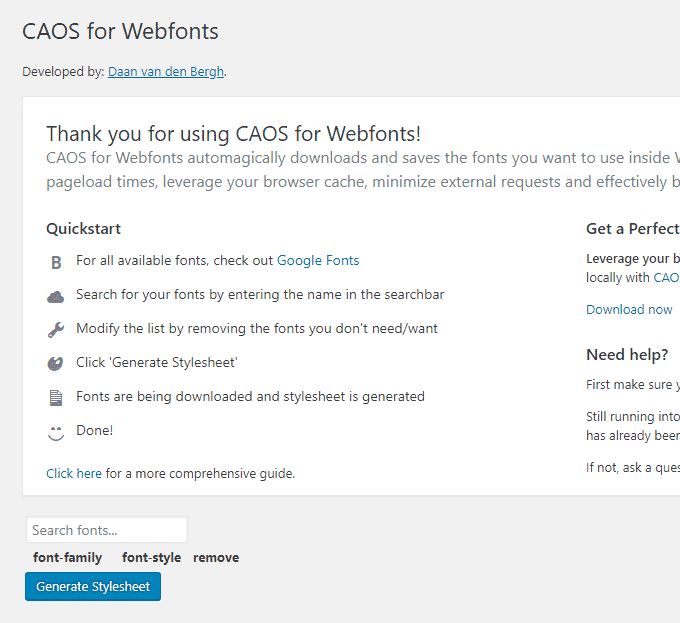Click the font-style column header

(x=151, y=557)
